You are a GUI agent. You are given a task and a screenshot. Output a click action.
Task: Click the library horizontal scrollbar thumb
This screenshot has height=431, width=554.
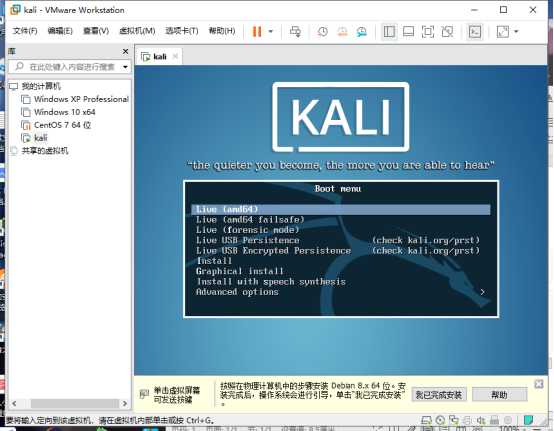coord(75,403)
